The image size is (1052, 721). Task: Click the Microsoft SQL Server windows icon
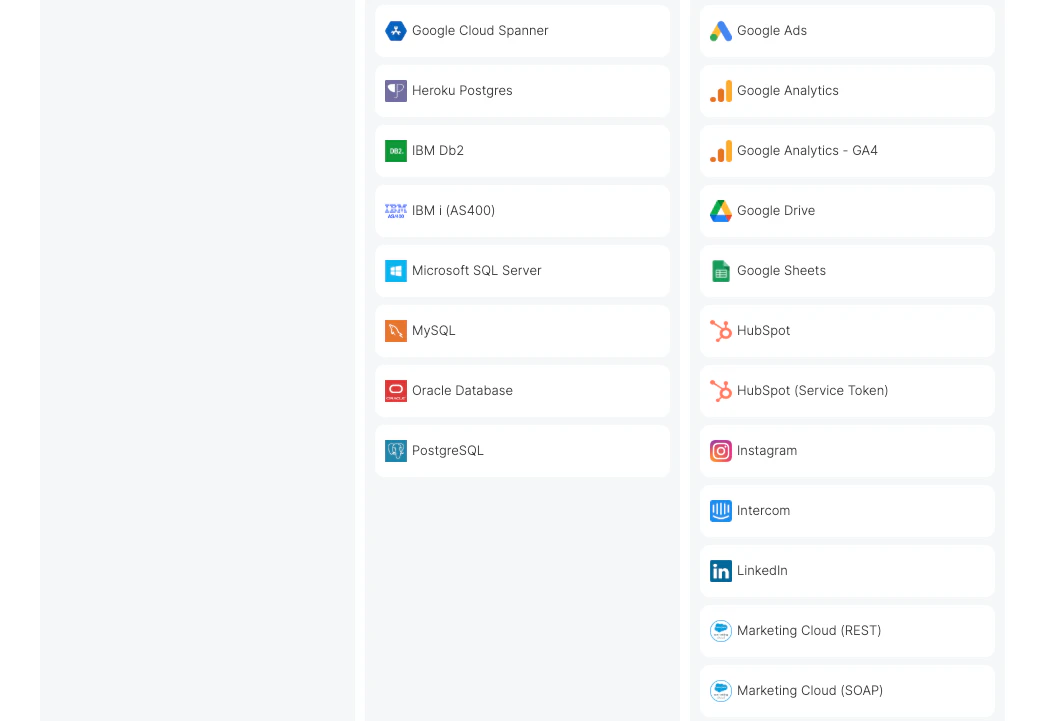396,271
